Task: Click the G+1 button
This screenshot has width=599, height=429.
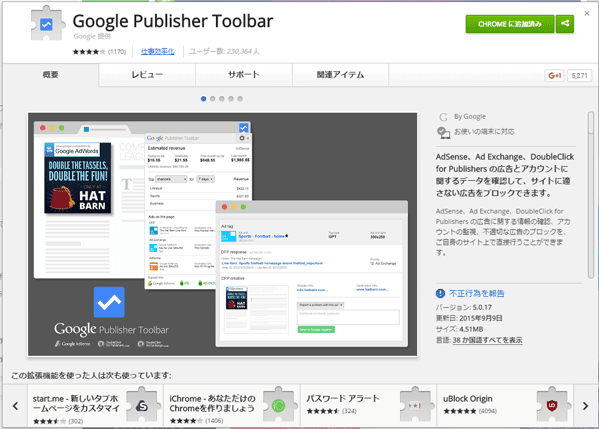Action: pyautogui.click(x=554, y=75)
